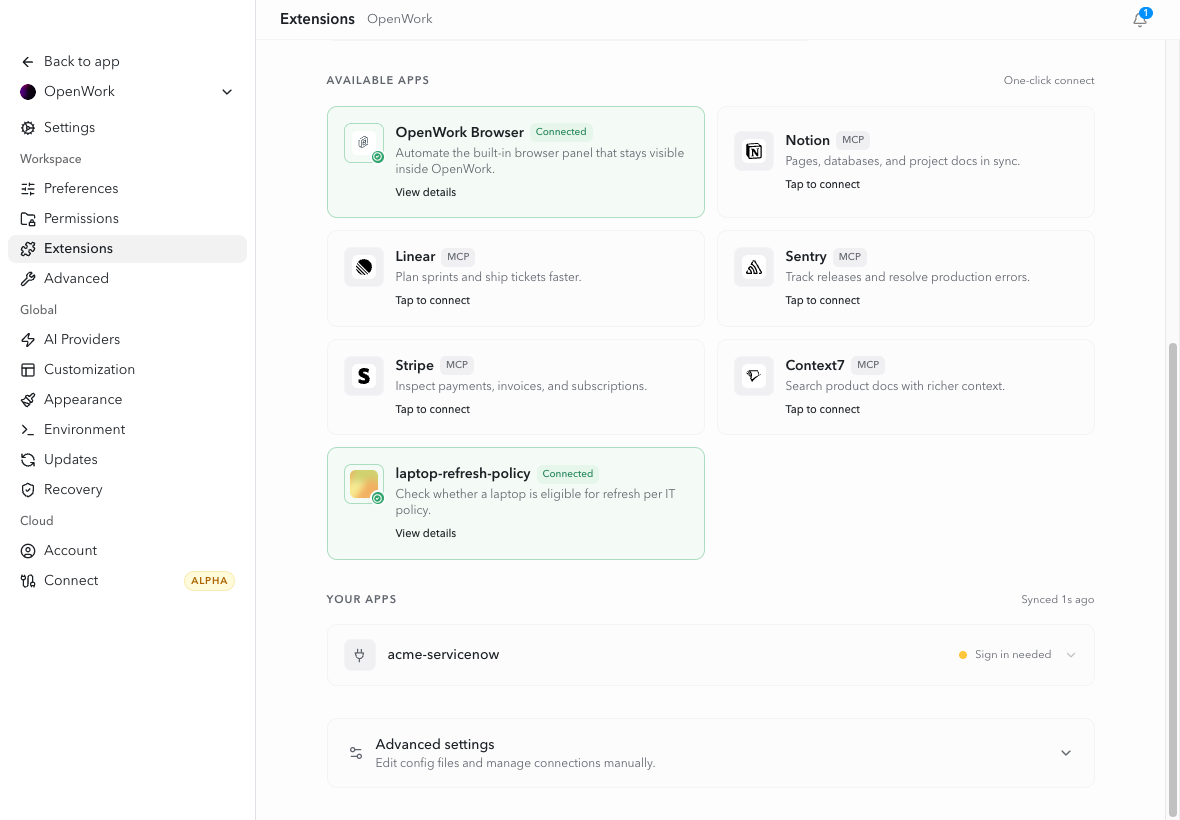Click View details under OpenWork Browser
This screenshot has height=820, width=1180.
(426, 192)
